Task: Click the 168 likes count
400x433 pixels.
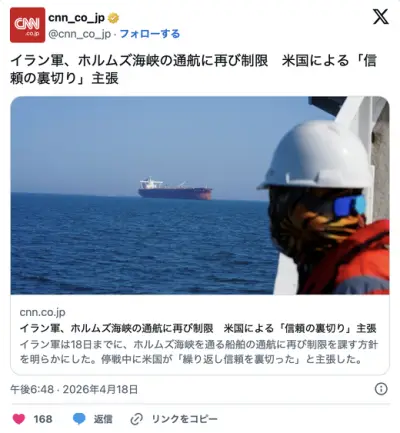Action: pos(43,419)
